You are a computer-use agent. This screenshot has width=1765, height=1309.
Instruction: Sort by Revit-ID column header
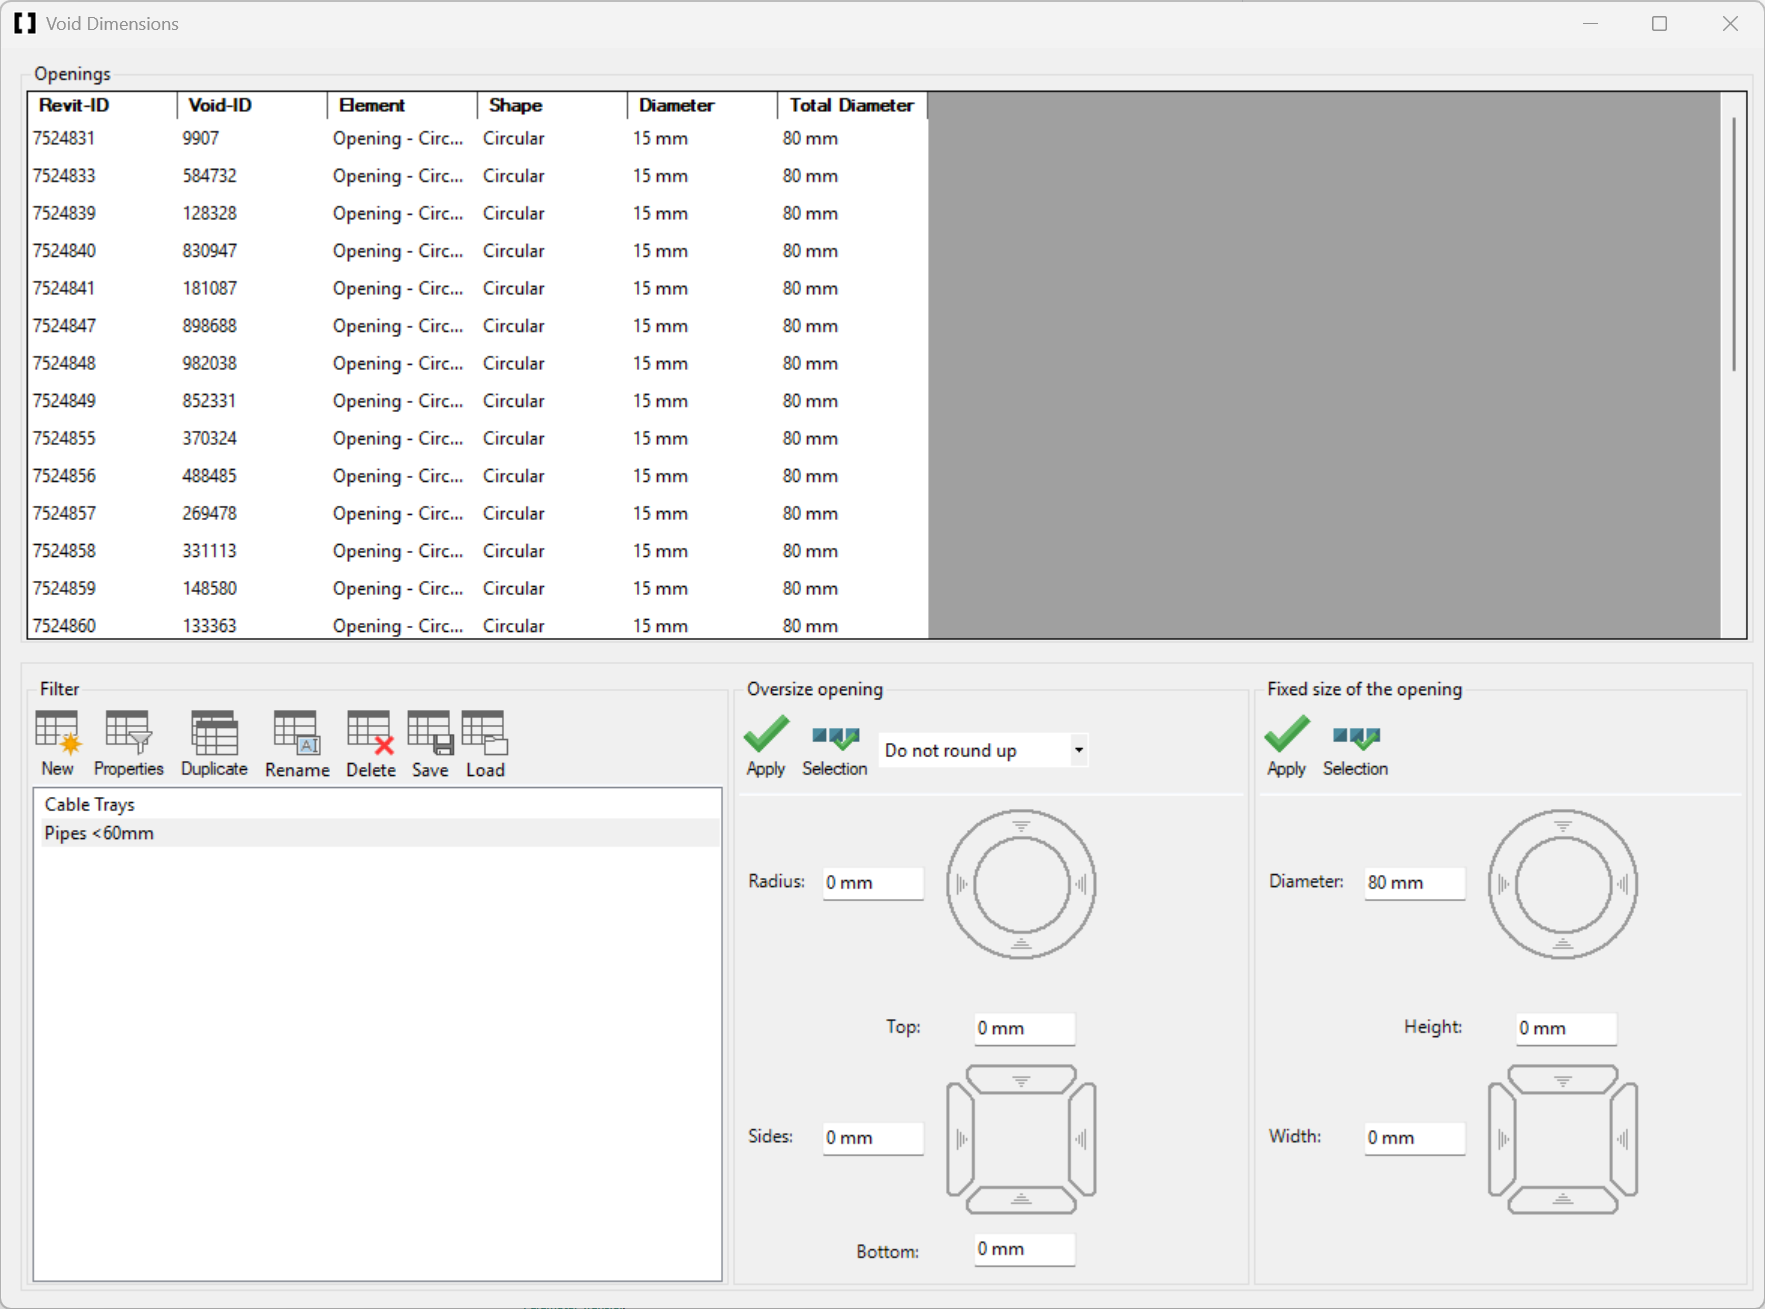(103, 105)
